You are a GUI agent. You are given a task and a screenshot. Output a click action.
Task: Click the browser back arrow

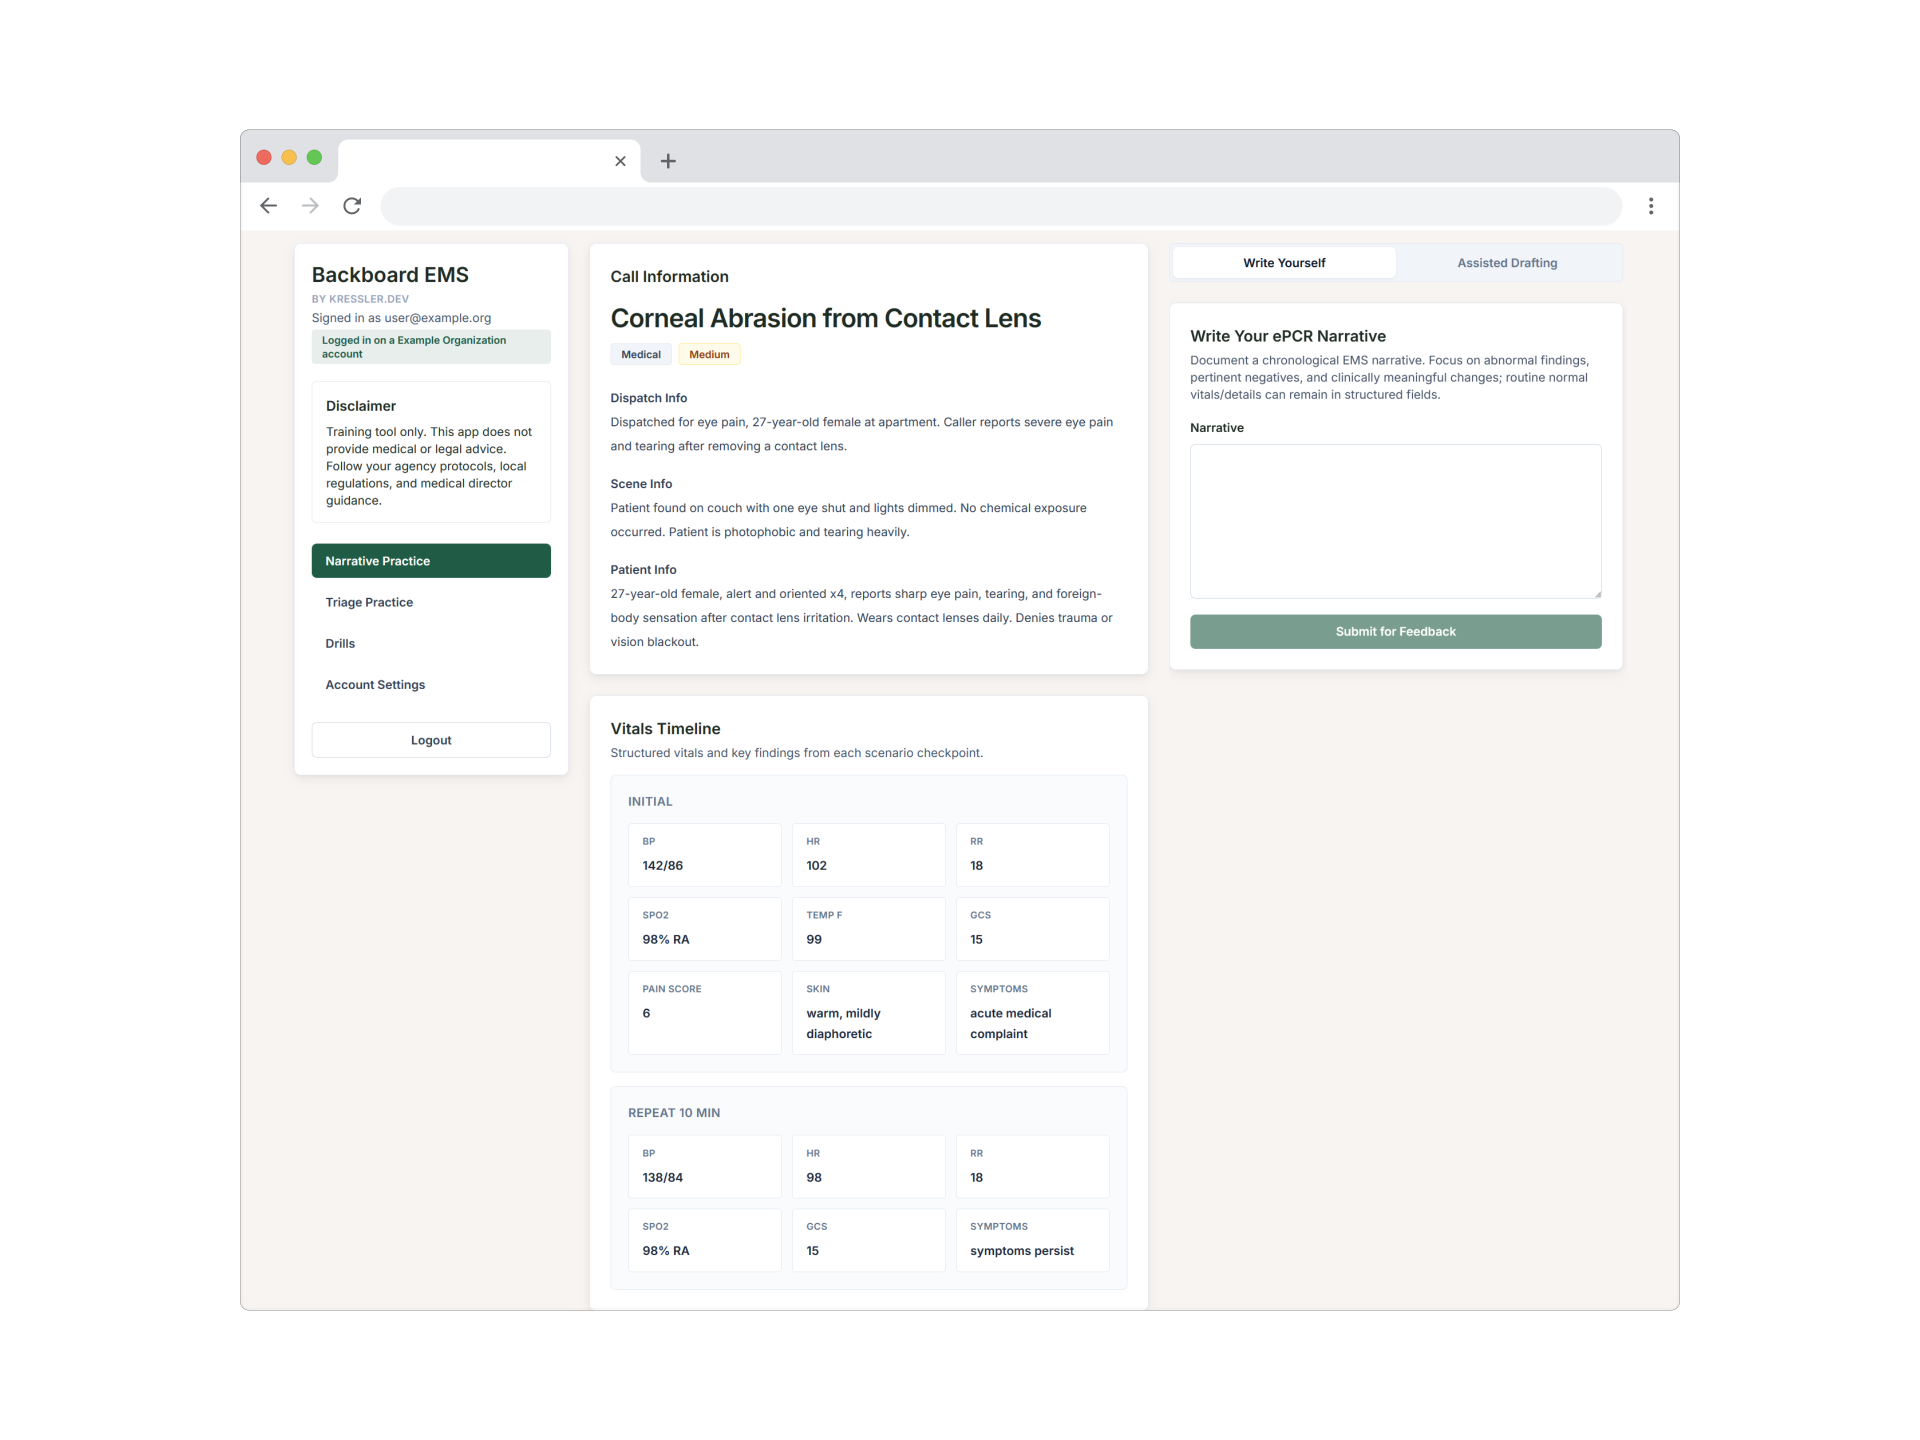(x=268, y=206)
